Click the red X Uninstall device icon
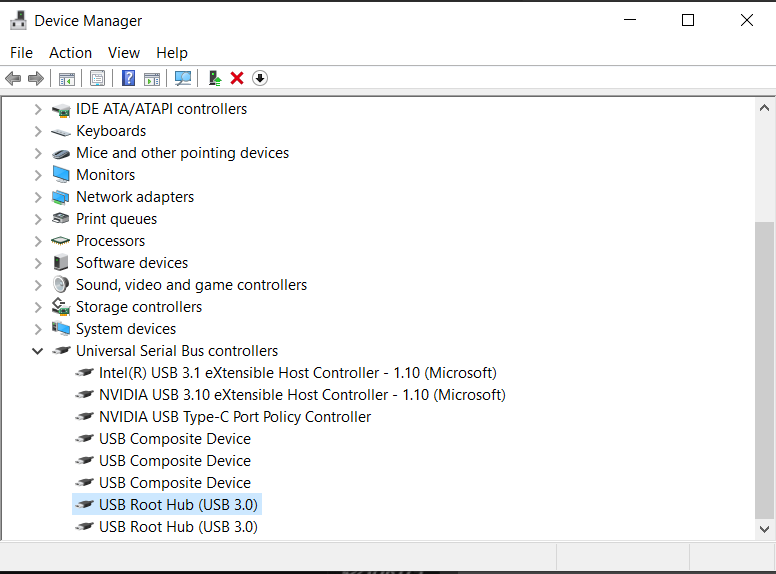Screen dimensions: 776x574 click(237, 78)
